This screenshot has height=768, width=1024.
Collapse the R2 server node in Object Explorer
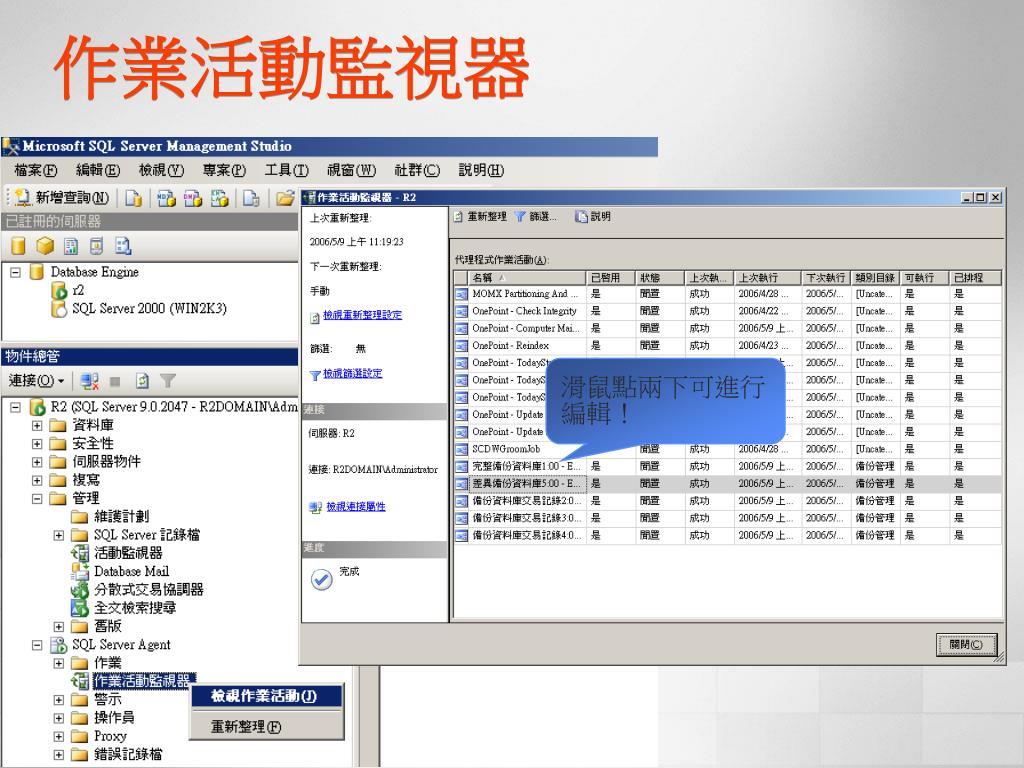pos(16,407)
